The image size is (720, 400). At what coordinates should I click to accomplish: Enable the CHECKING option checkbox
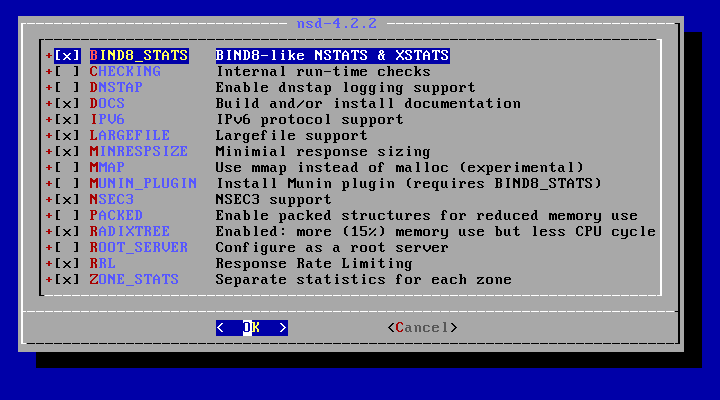(x=67, y=72)
